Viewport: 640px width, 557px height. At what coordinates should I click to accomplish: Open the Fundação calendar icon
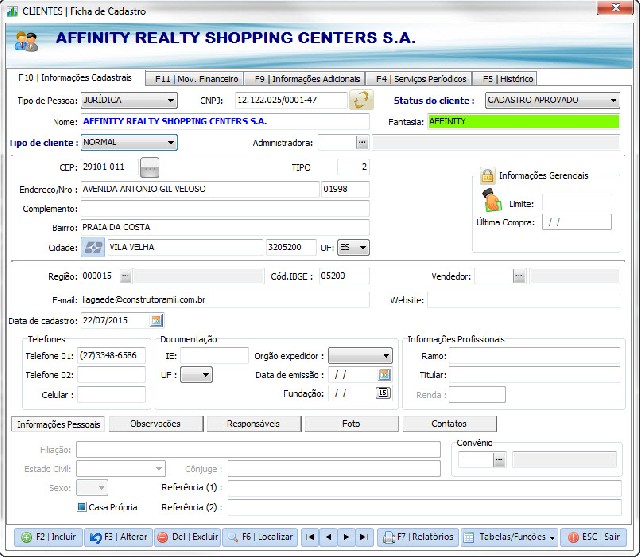click(x=383, y=393)
